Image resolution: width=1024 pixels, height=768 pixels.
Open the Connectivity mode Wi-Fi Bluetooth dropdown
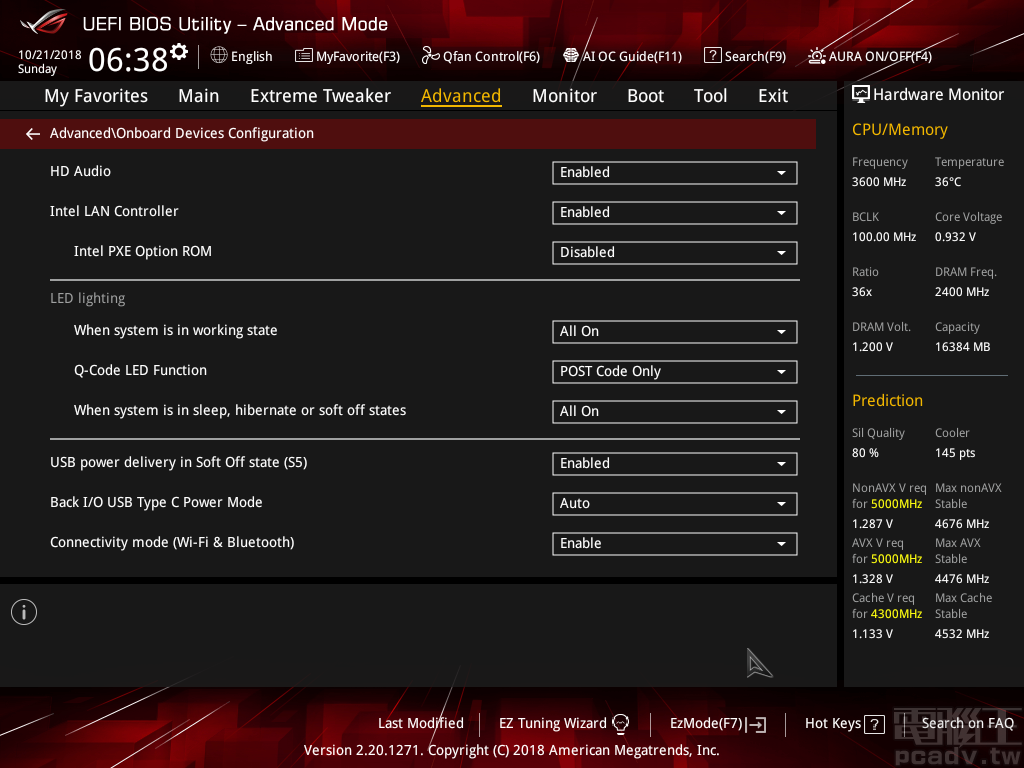[x=675, y=543]
